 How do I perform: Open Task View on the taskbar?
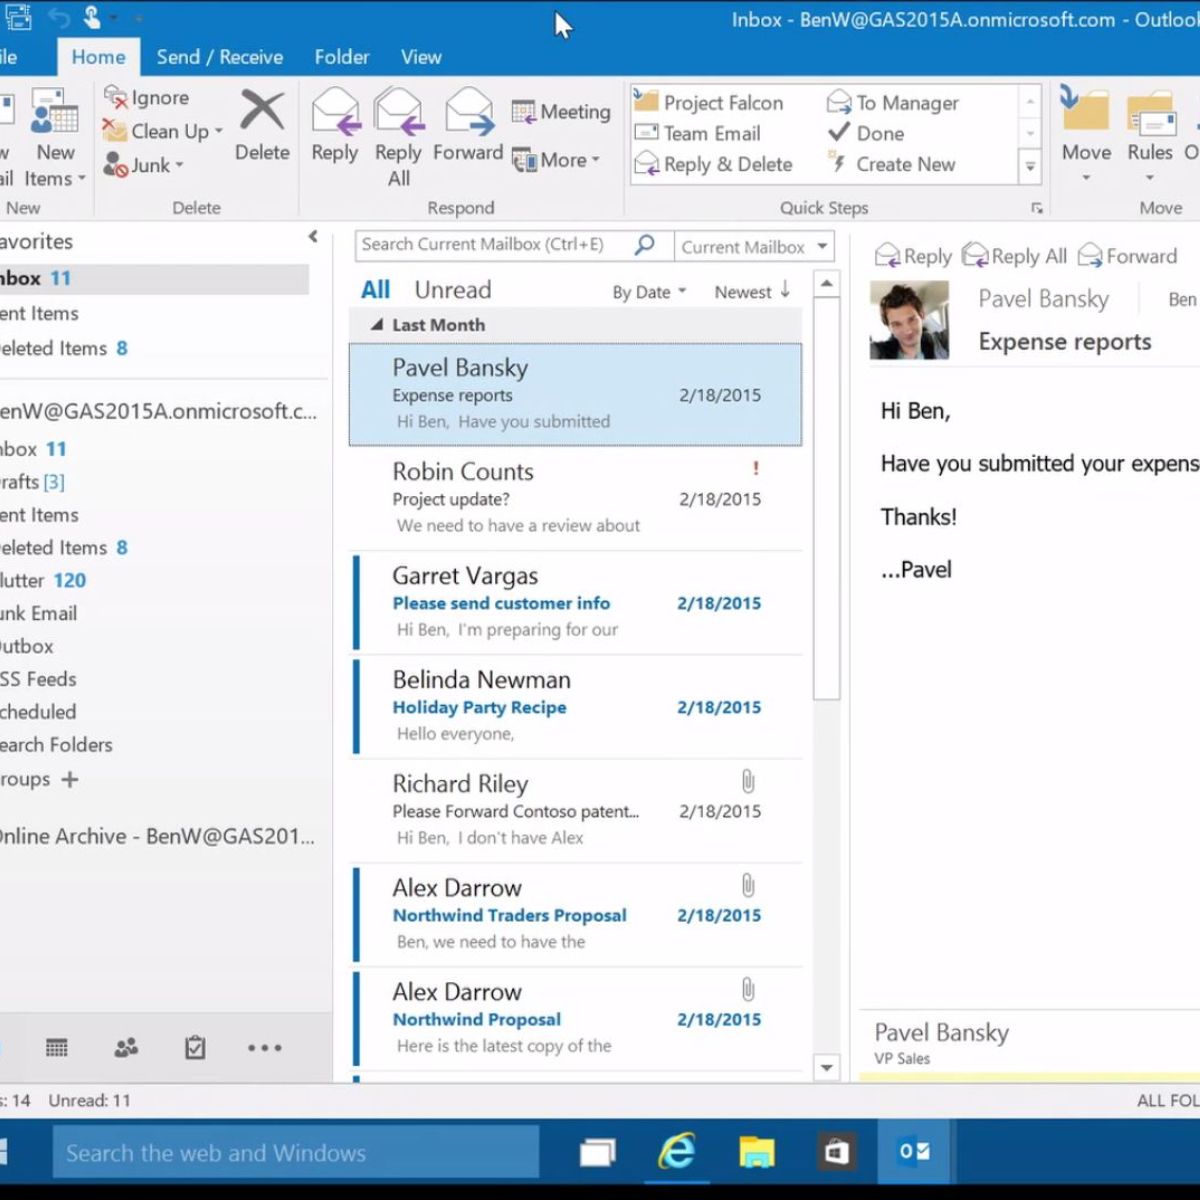click(597, 1153)
